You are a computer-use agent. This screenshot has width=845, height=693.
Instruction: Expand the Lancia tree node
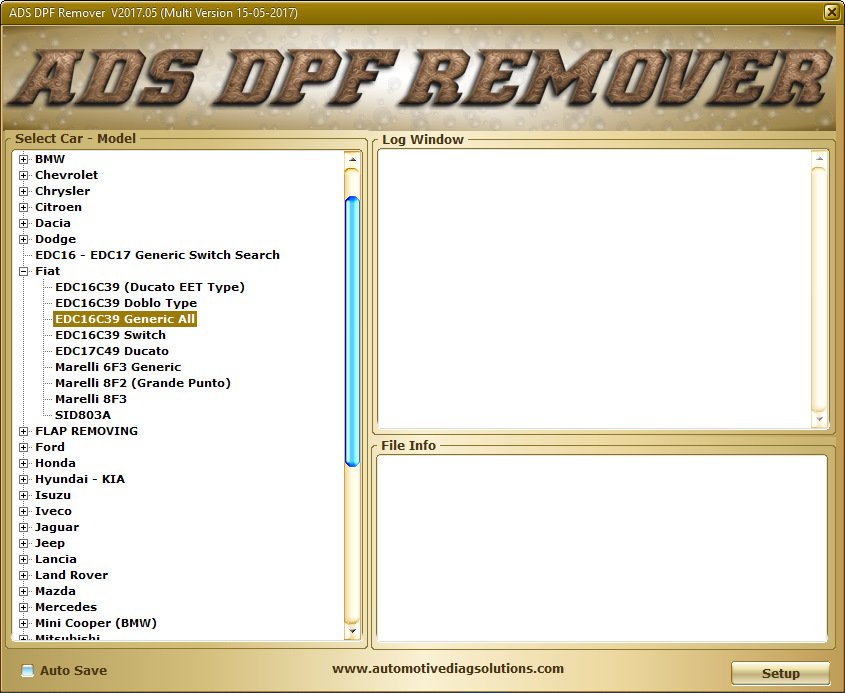click(x=23, y=559)
